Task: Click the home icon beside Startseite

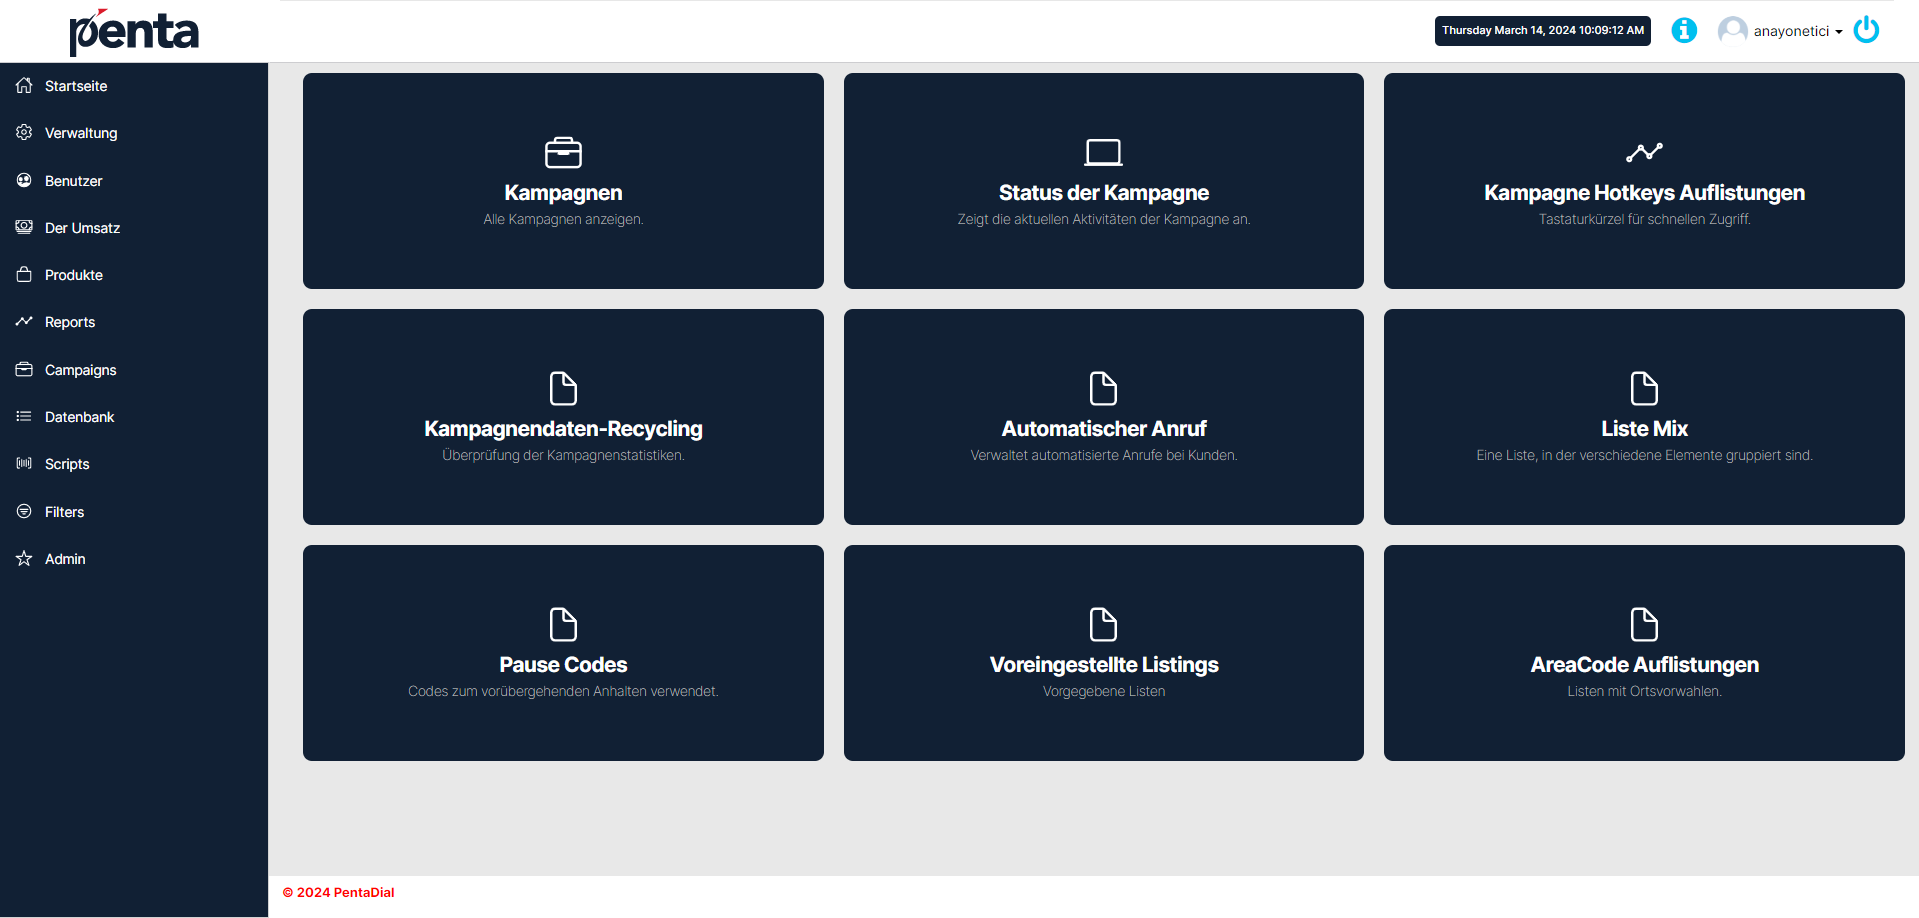Action: (x=24, y=86)
